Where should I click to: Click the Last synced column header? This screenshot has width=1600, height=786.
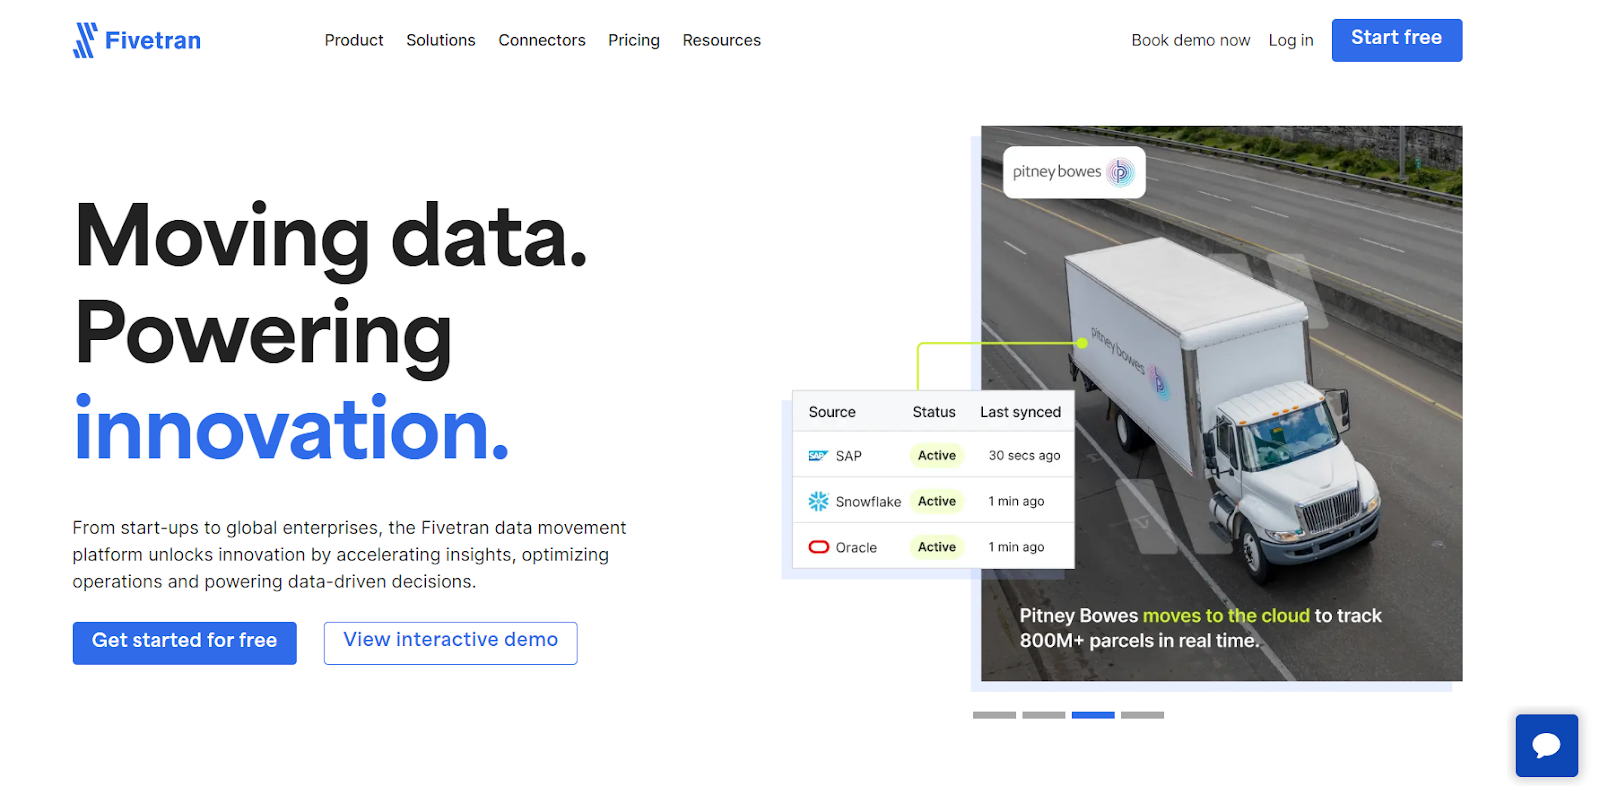coord(1020,412)
